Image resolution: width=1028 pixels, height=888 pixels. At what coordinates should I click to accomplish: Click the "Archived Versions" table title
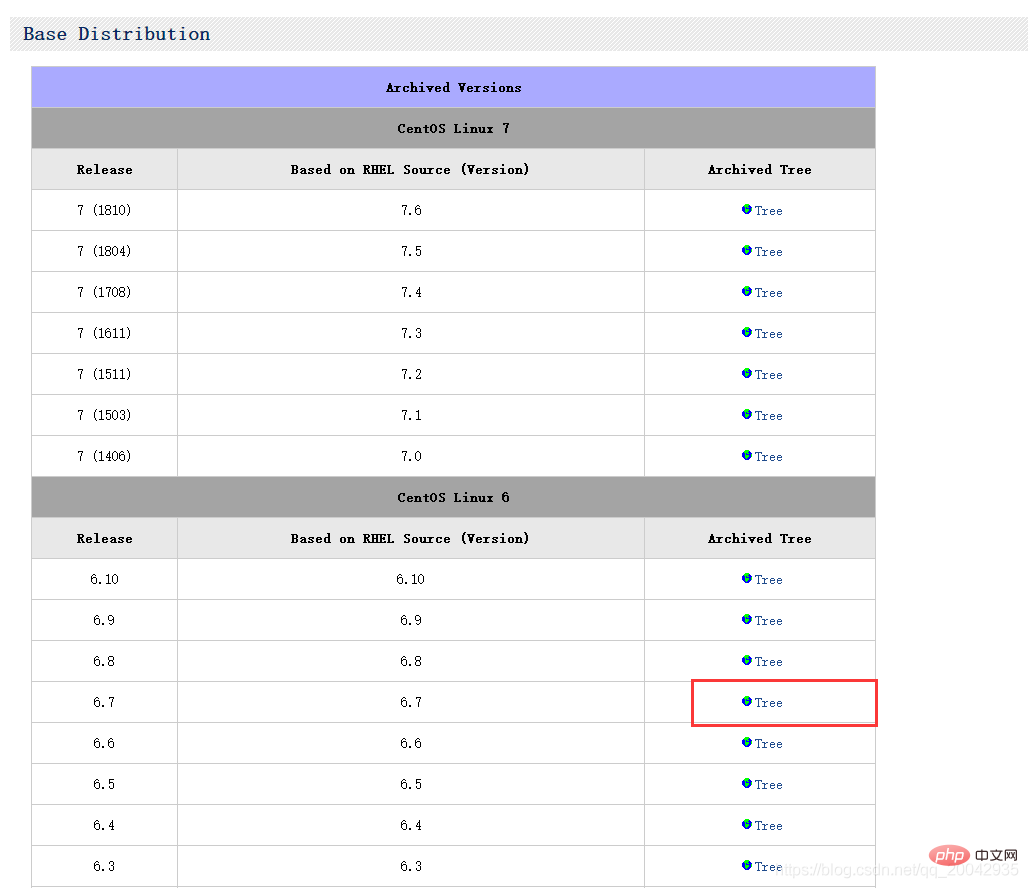tap(454, 87)
